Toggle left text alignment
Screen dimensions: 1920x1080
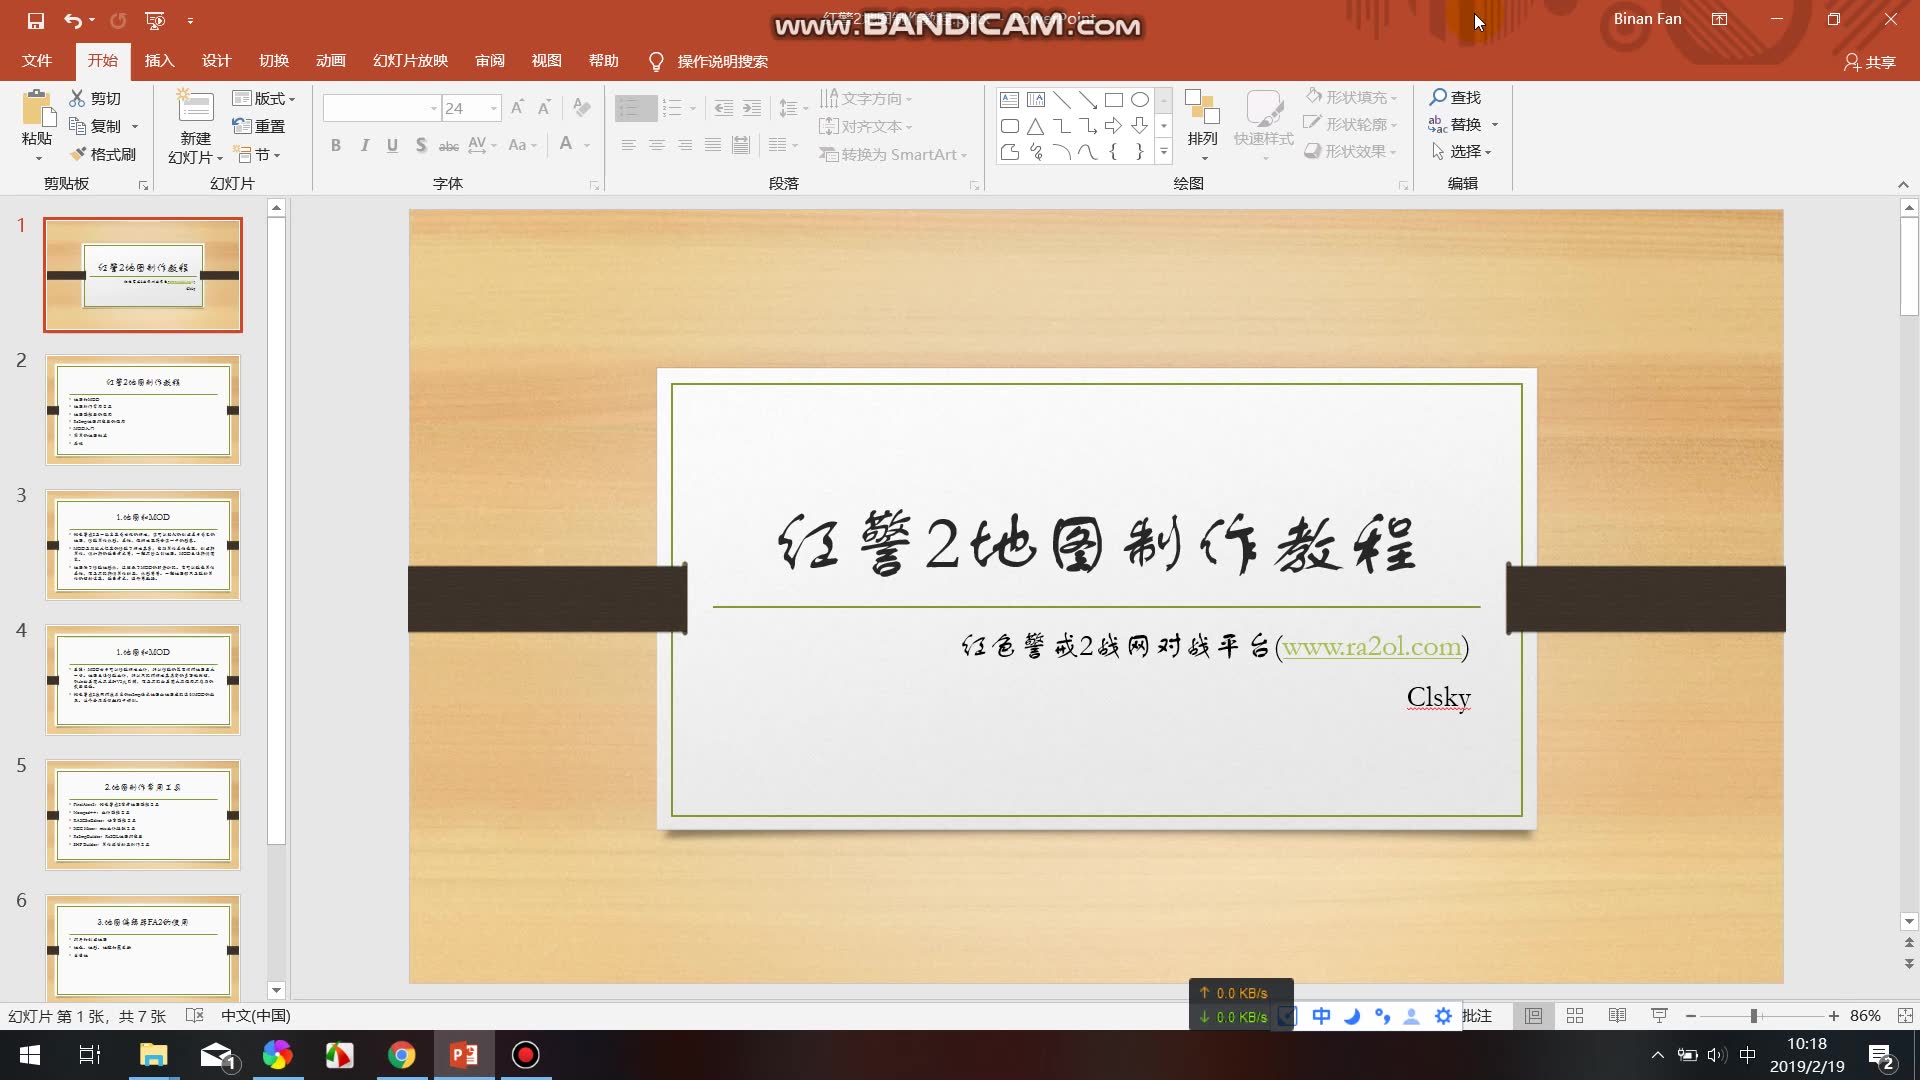point(628,146)
